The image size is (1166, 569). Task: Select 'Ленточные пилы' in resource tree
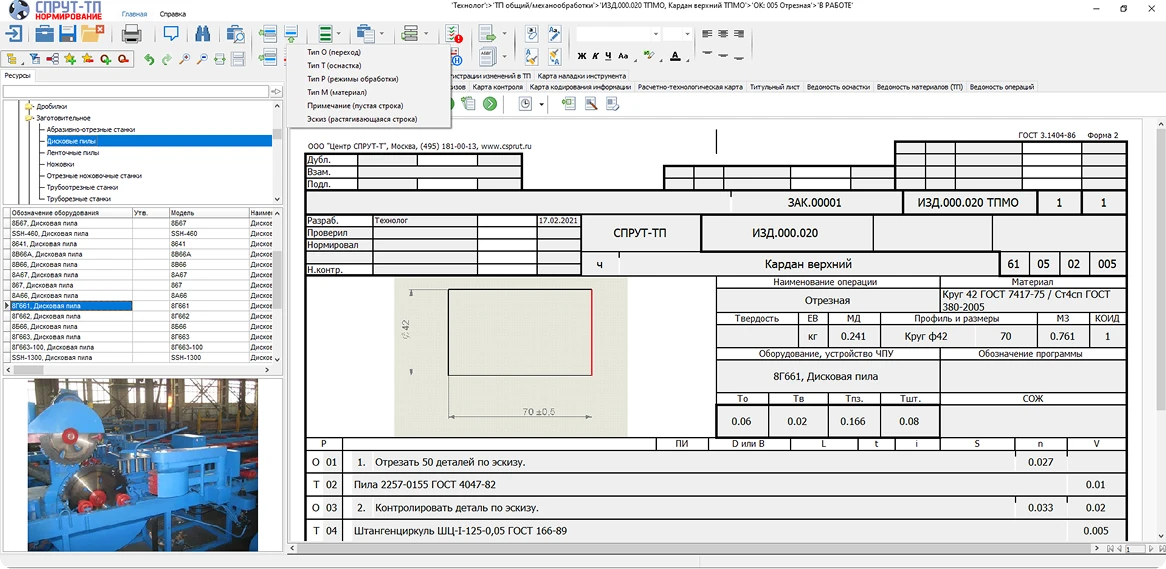(71, 152)
